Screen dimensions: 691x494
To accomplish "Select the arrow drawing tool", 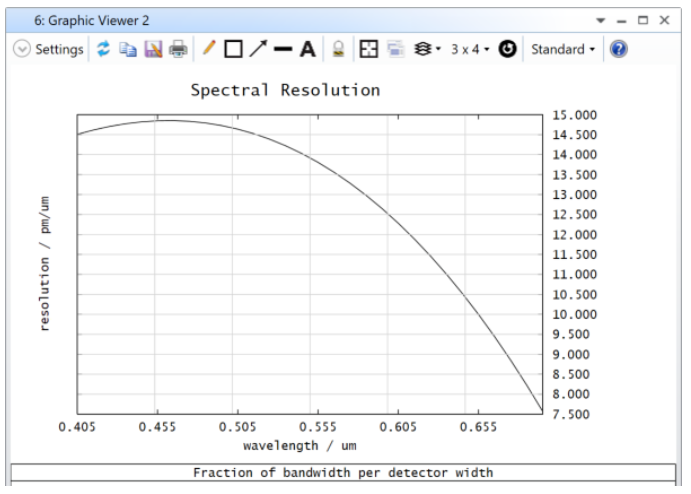I will [x=258, y=49].
